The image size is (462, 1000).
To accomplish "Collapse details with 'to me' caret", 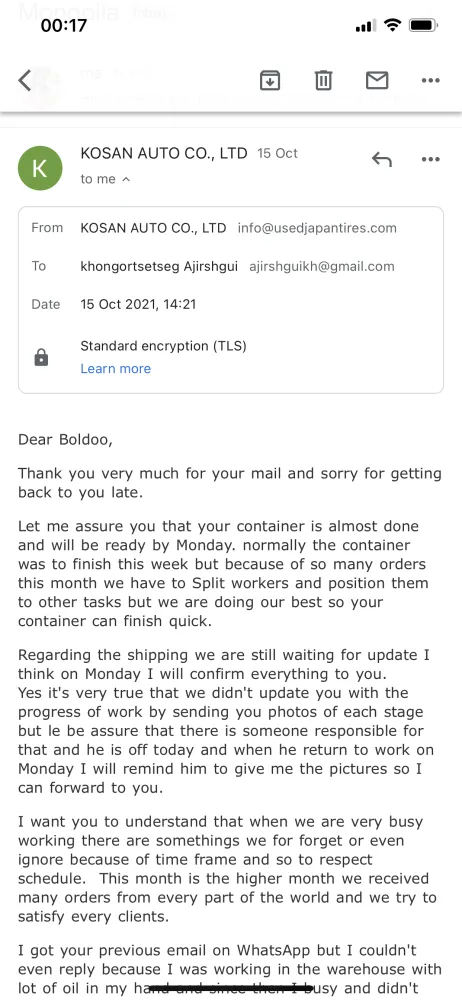I will (105, 179).
